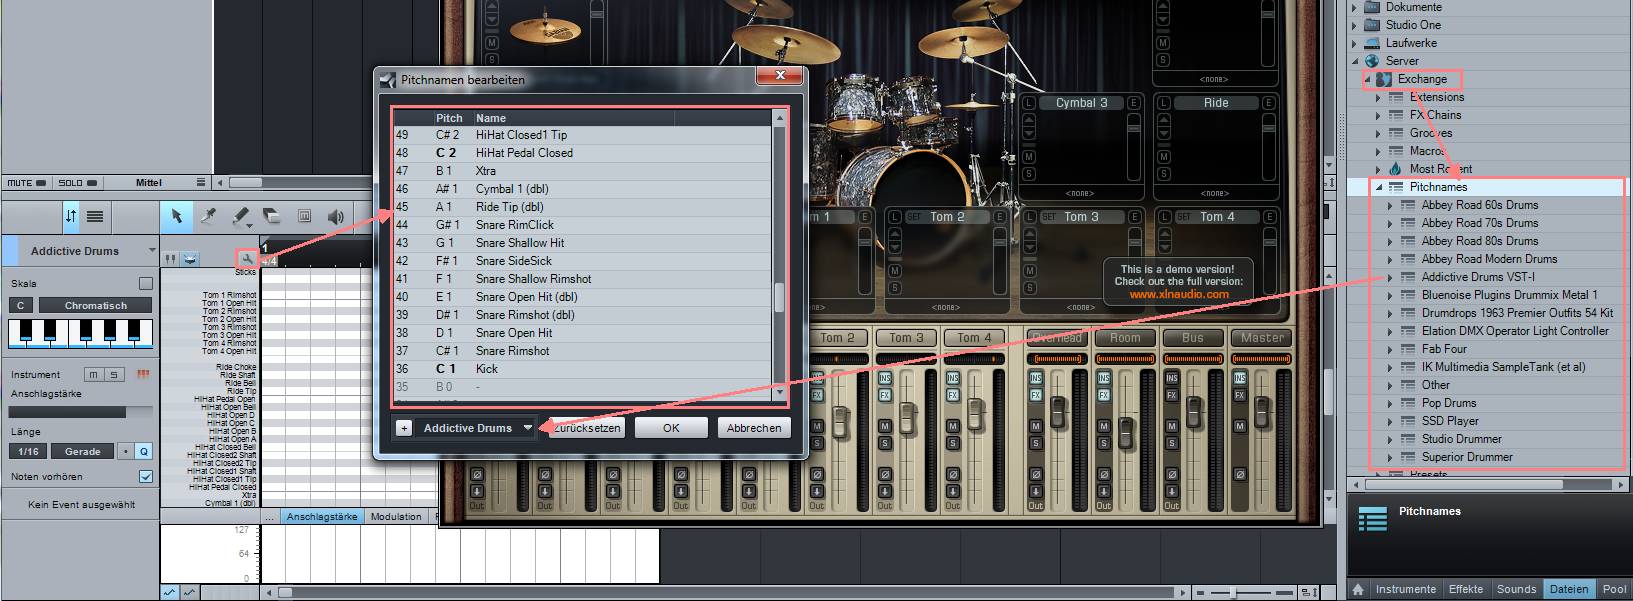Toggle Noten vorhören checkbox
The height and width of the screenshot is (601, 1633).
146,477
